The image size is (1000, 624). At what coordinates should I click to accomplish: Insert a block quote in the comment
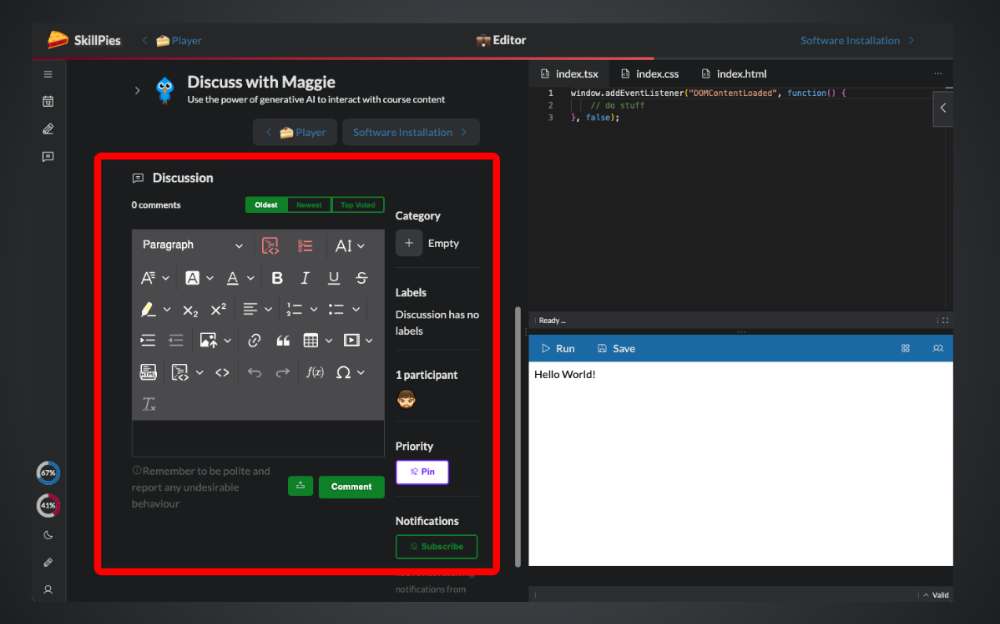pyautogui.click(x=283, y=340)
